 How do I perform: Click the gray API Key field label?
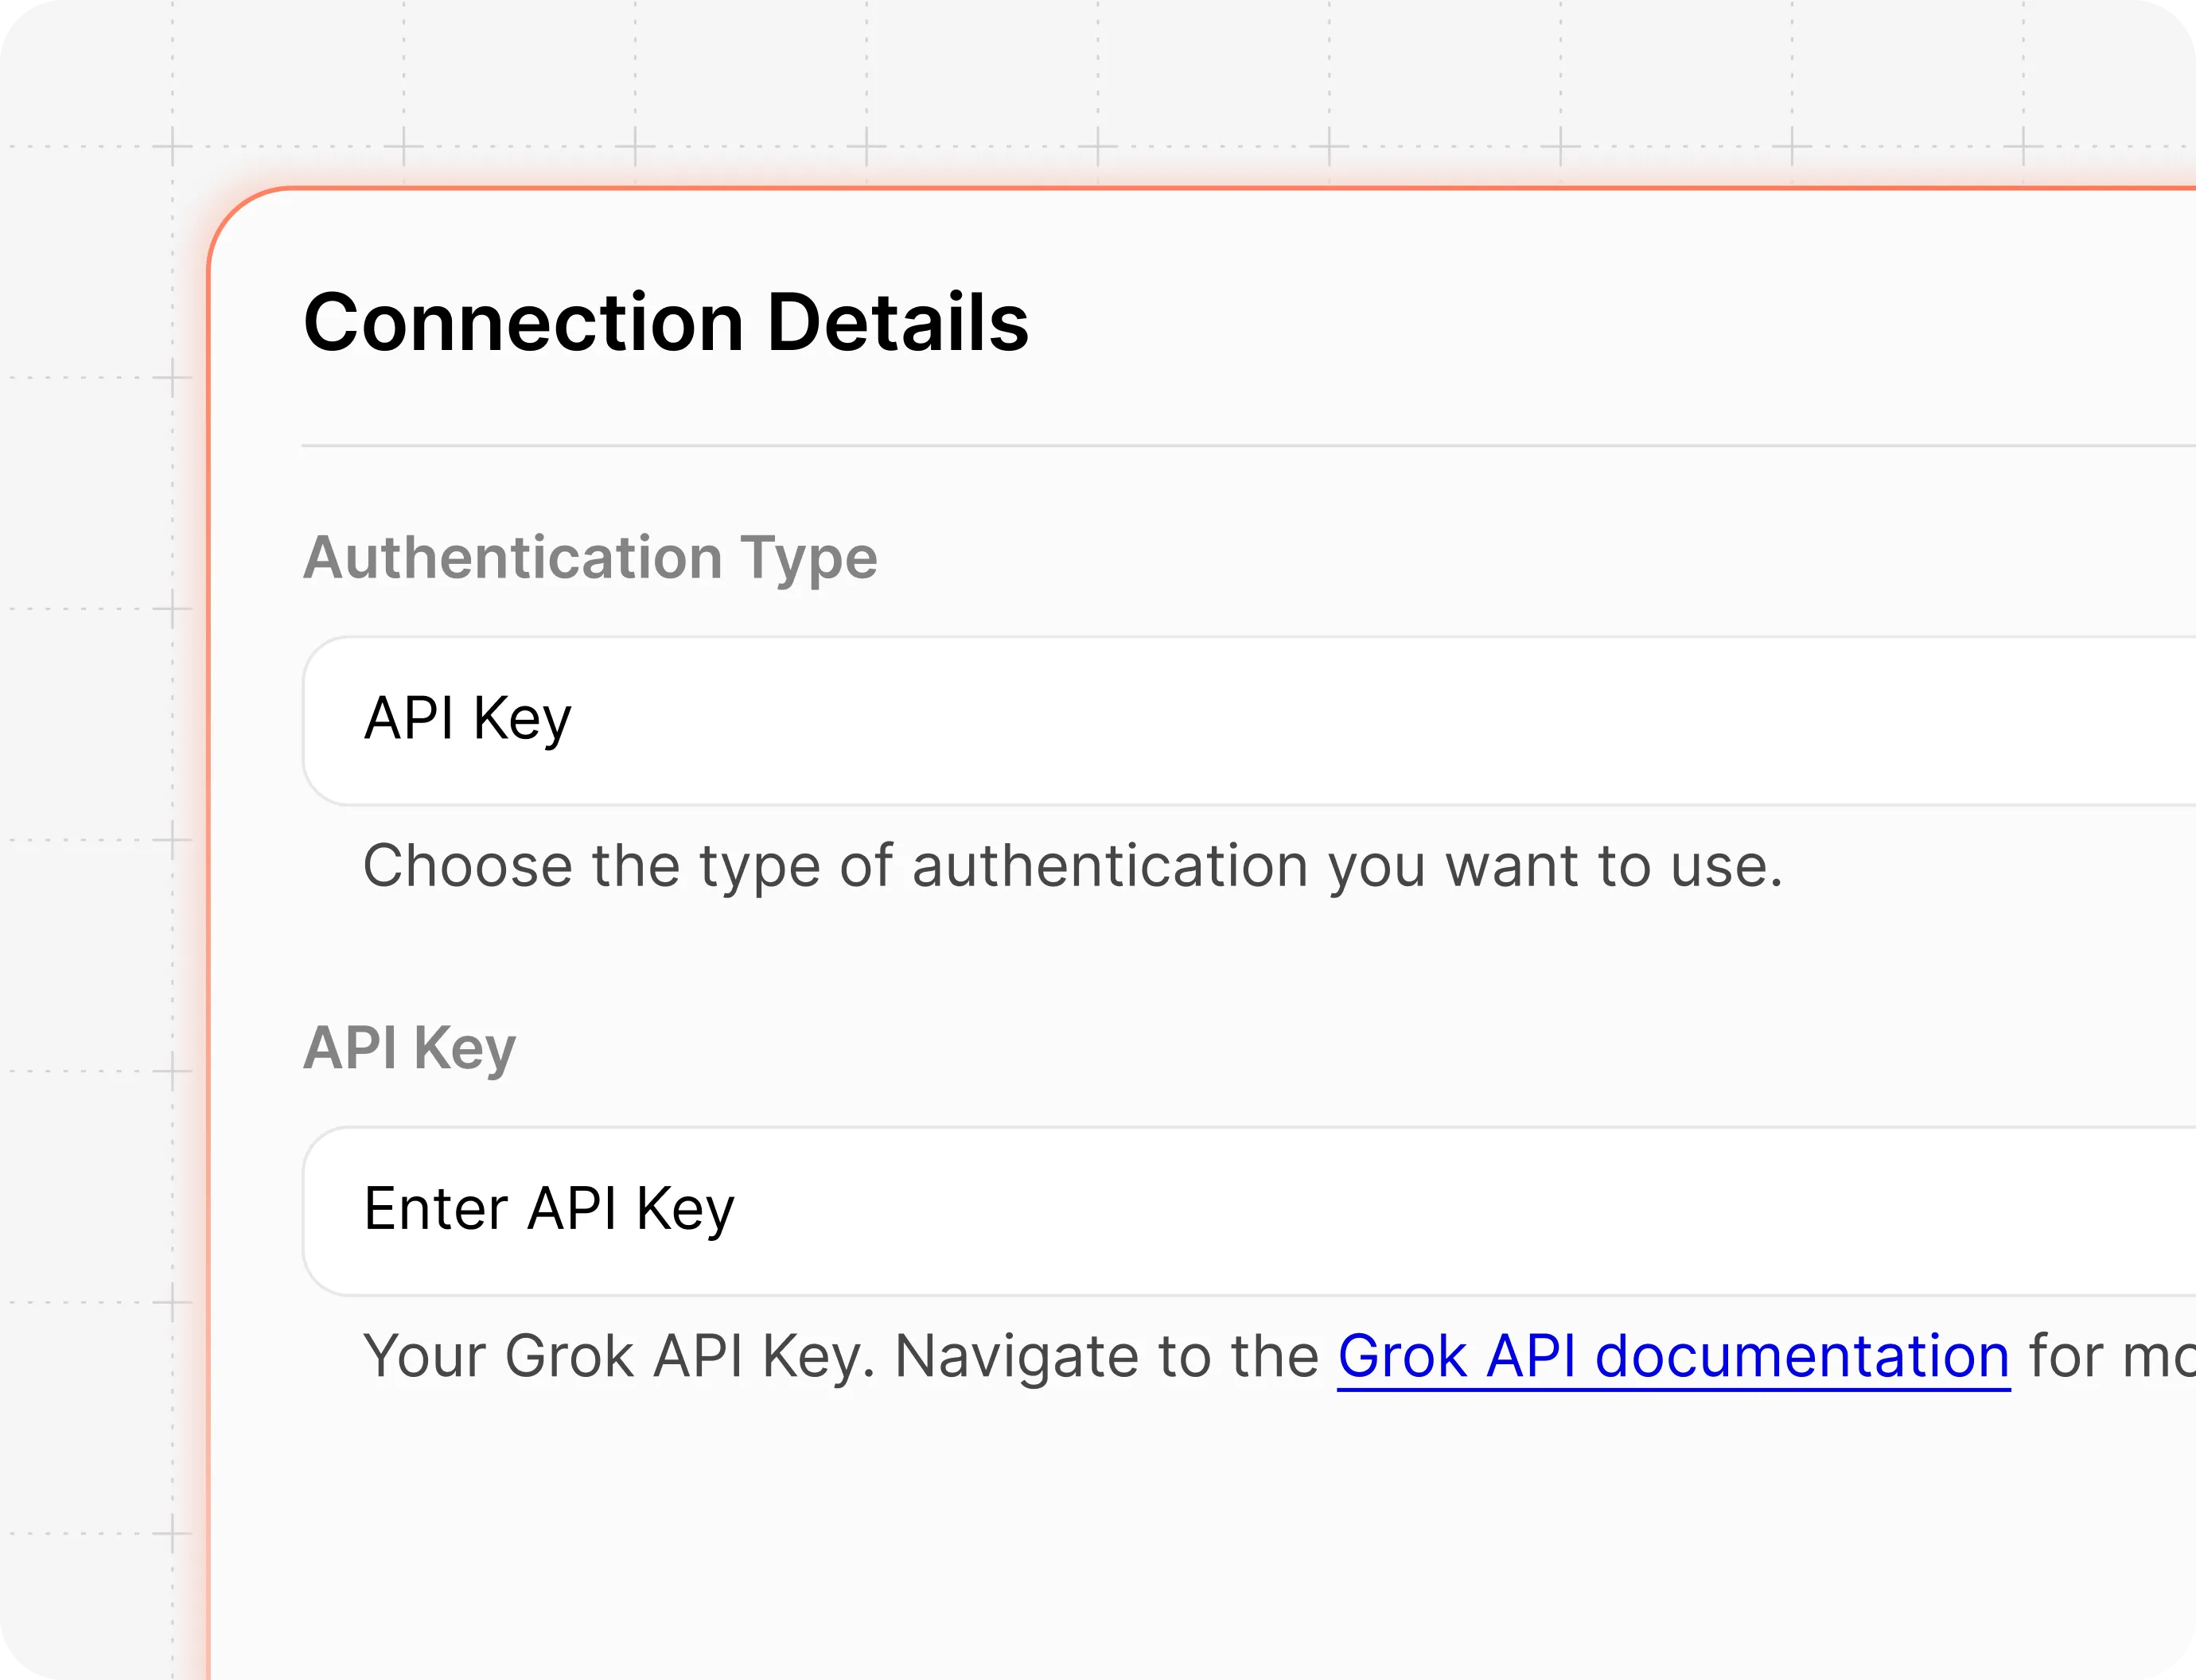(x=409, y=1048)
